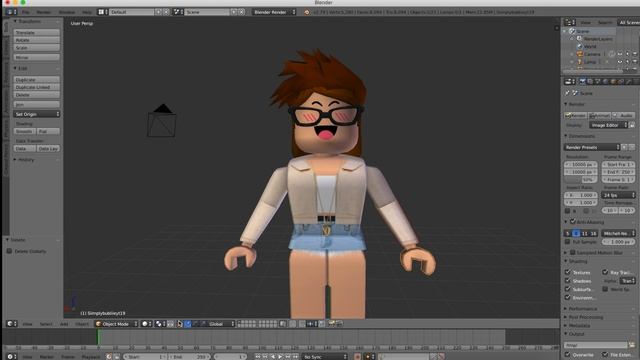Open the Render menu in the top header
640x360 pixels.
(44, 12)
